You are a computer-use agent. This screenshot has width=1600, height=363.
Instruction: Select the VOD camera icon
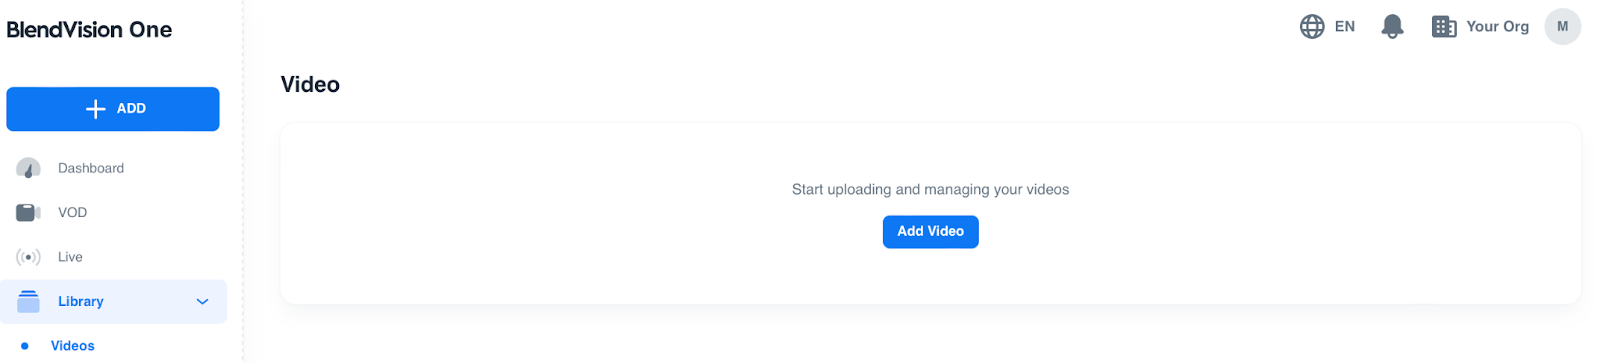pos(28,212)
